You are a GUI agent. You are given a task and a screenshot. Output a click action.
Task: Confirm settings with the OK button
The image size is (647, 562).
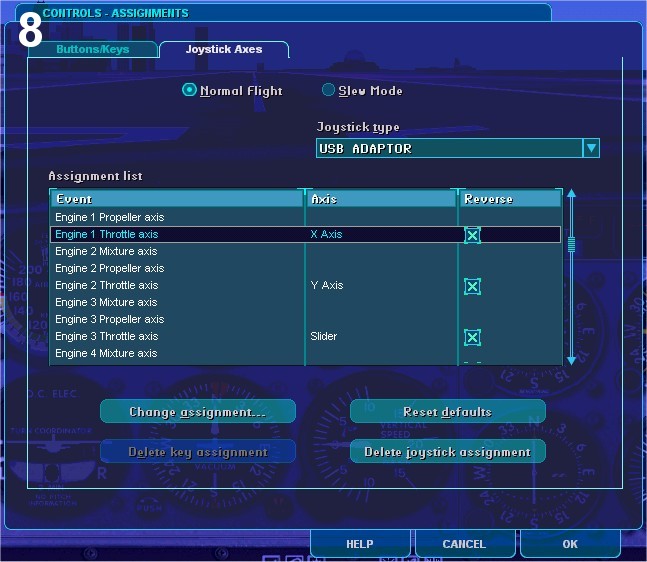pos(570,543)
